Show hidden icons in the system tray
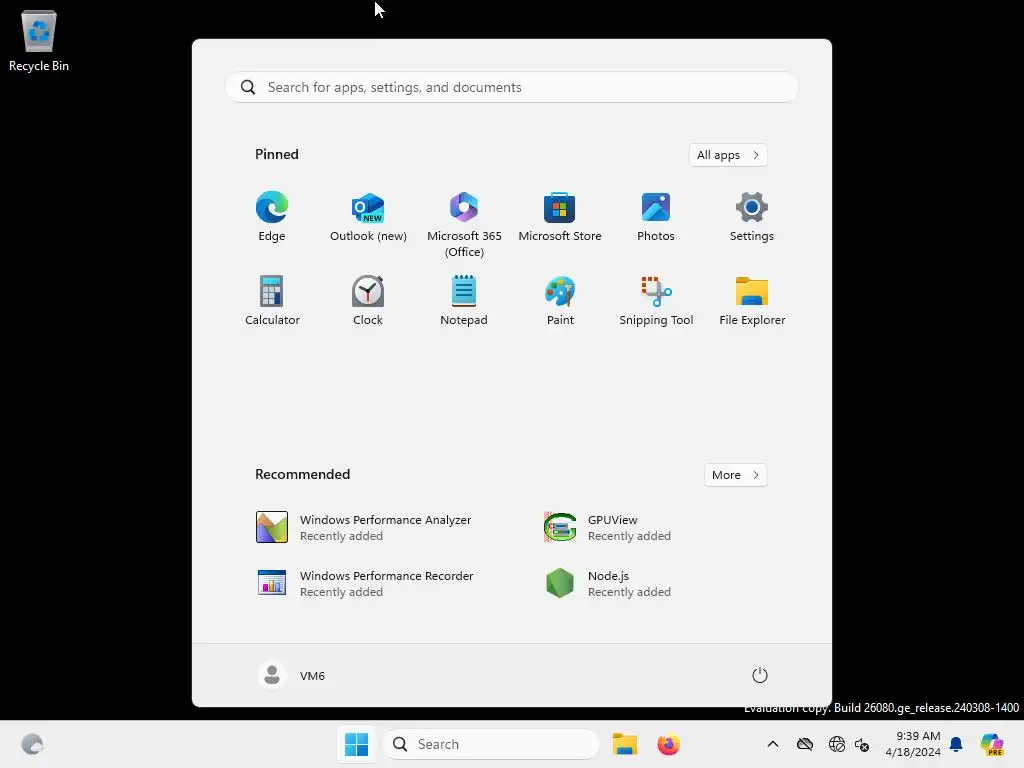The image size is (1024, 768). pos(773,744)
